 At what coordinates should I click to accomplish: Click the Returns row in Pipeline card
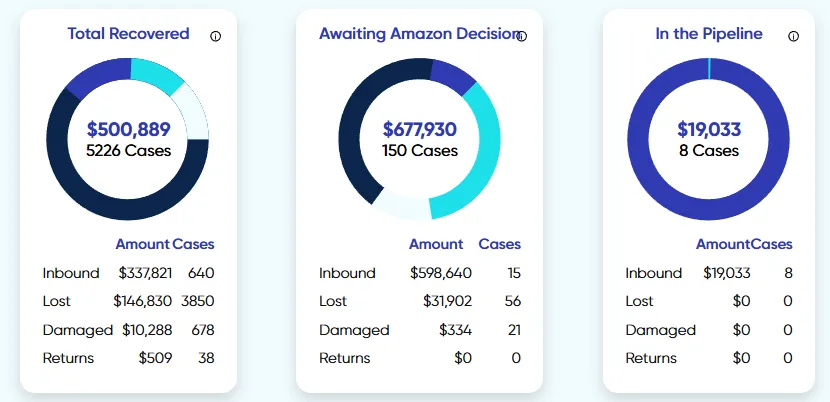pyautogui.click(x=651, y=358)
